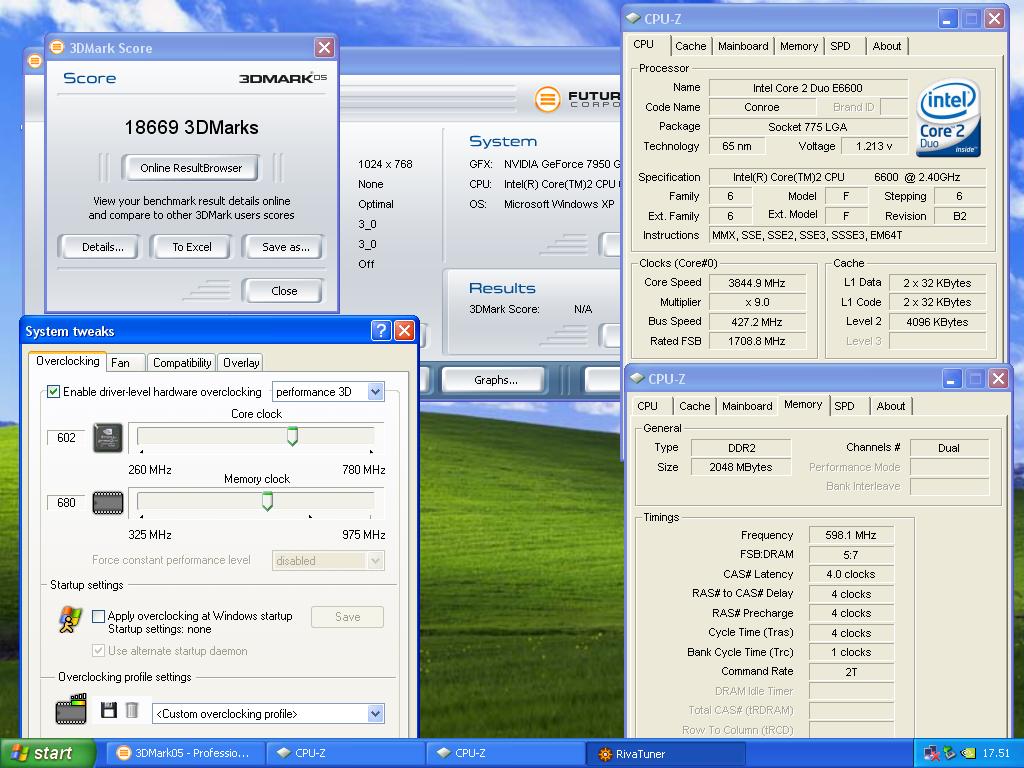
Task: Toggle Enable driver-level hardware overclocking
Action: 54,392
